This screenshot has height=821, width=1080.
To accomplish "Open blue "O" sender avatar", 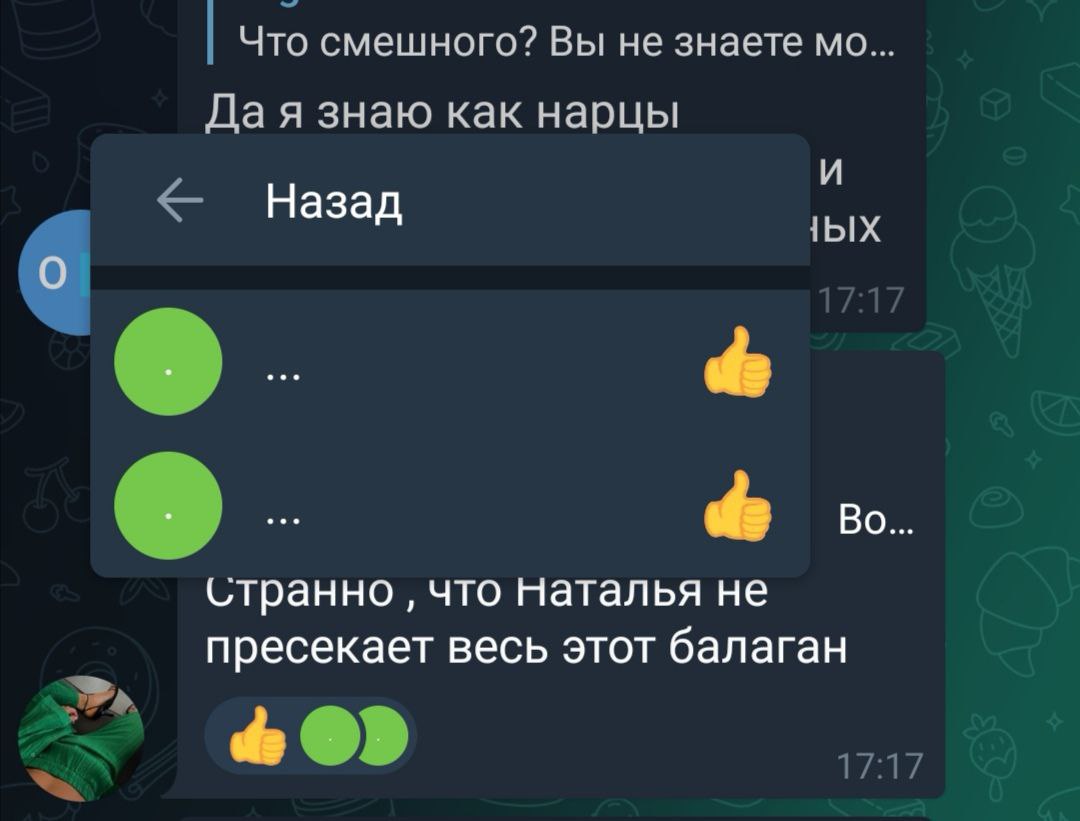I will coord(54,273).
